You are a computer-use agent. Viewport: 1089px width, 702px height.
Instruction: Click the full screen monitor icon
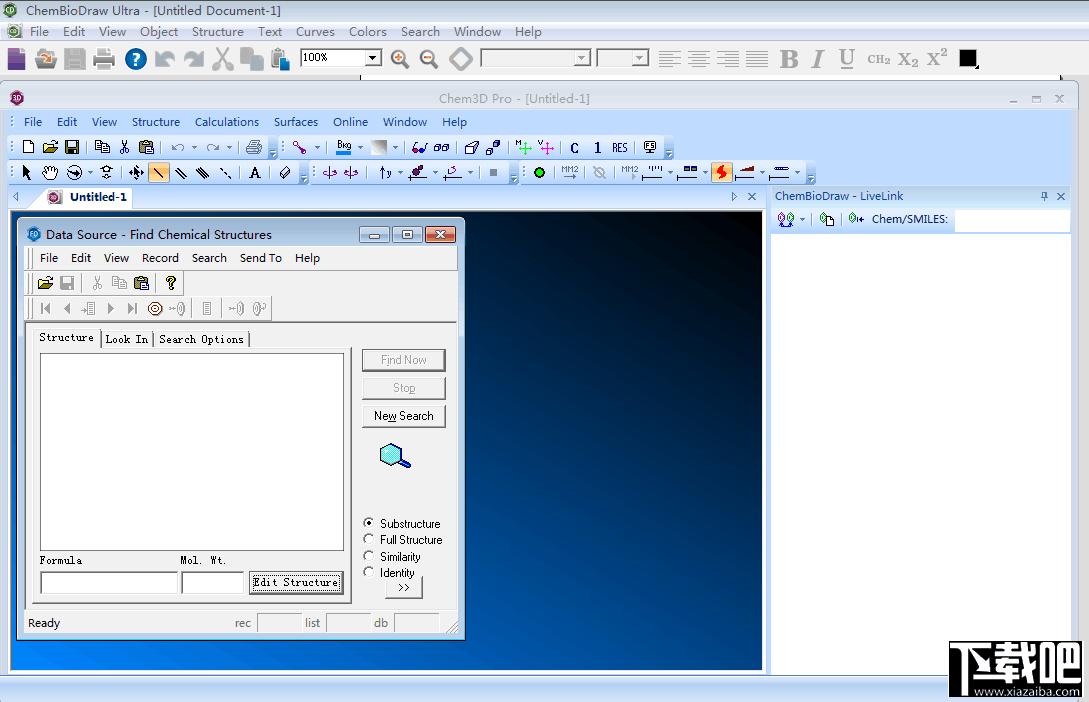(x=650, y=147)
